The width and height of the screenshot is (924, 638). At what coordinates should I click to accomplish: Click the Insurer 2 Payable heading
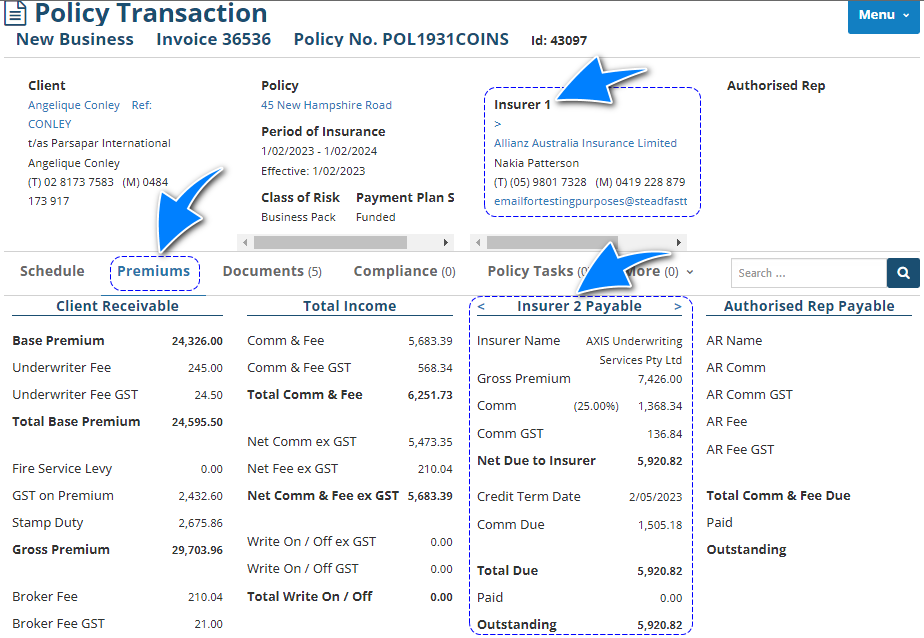pyautogui.click(x=579, y=306)
